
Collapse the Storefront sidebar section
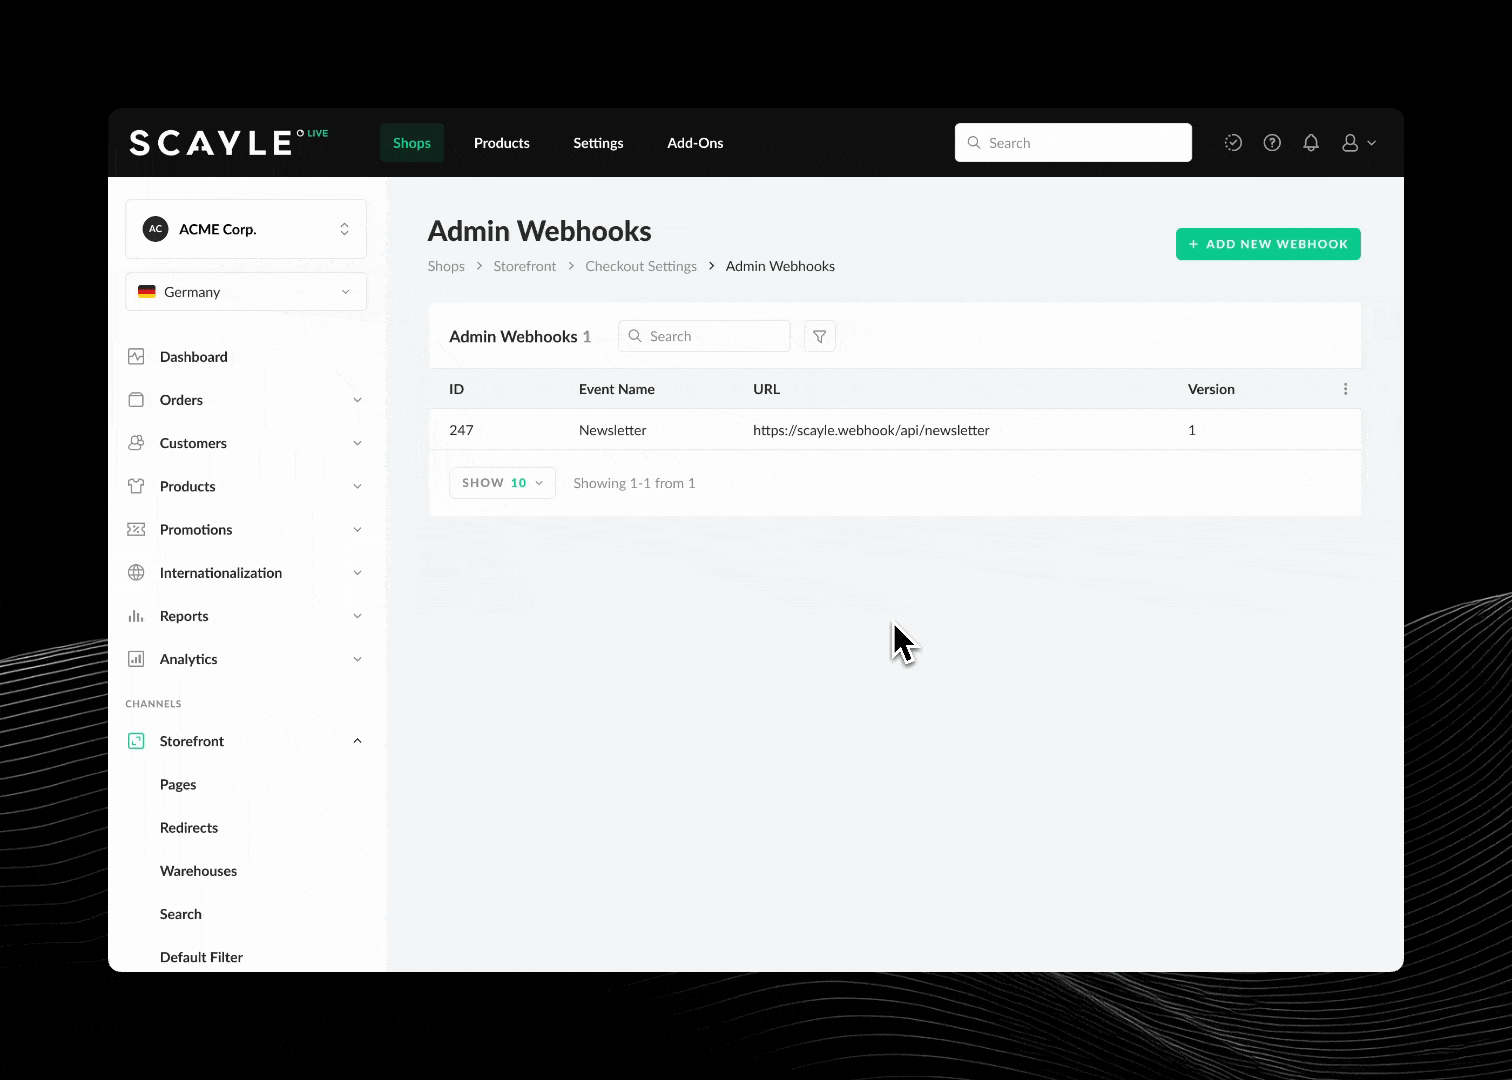coord(357,741)
